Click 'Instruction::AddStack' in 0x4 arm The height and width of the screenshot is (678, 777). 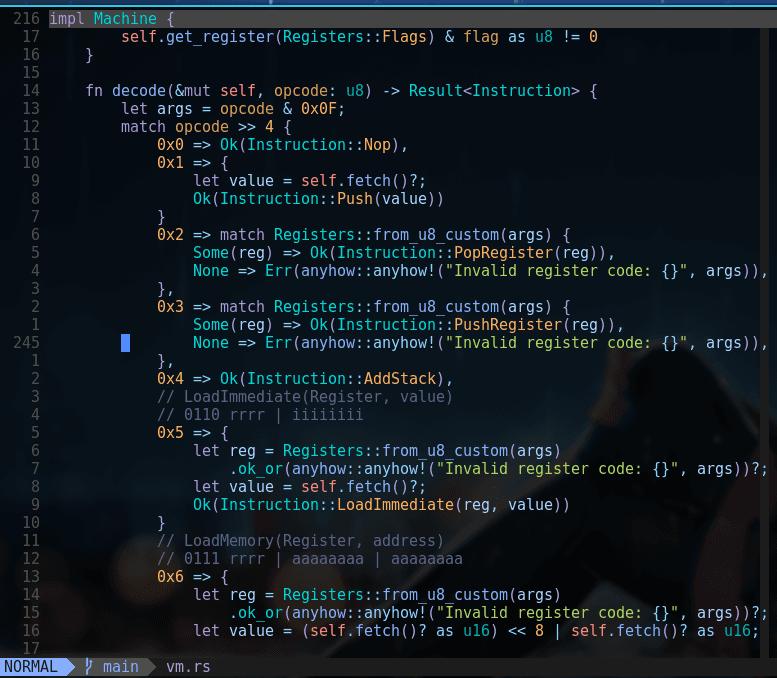pyautogui.click(x=341, y=379)
